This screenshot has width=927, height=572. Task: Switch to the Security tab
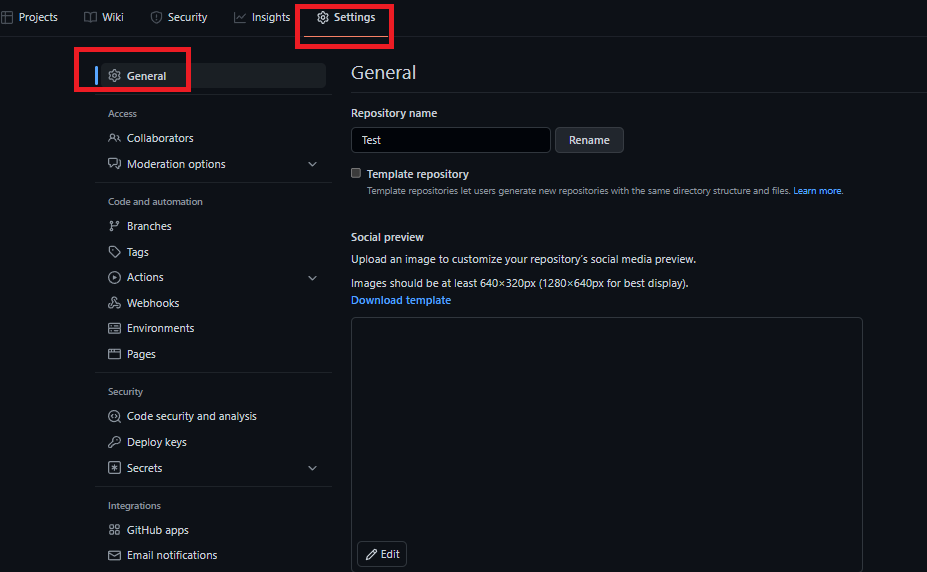(179, 18)
